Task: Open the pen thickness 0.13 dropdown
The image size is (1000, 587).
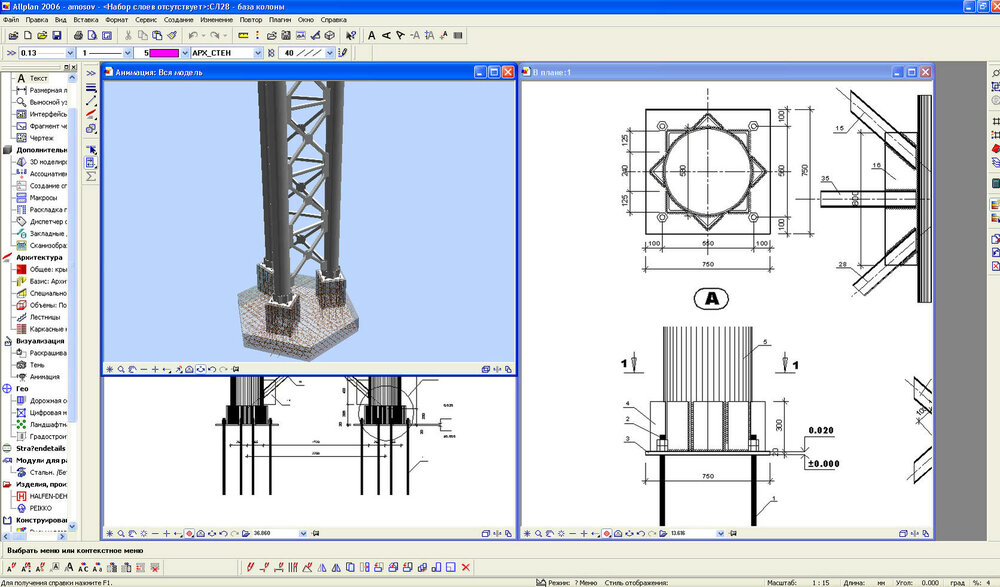Action: 70,52
